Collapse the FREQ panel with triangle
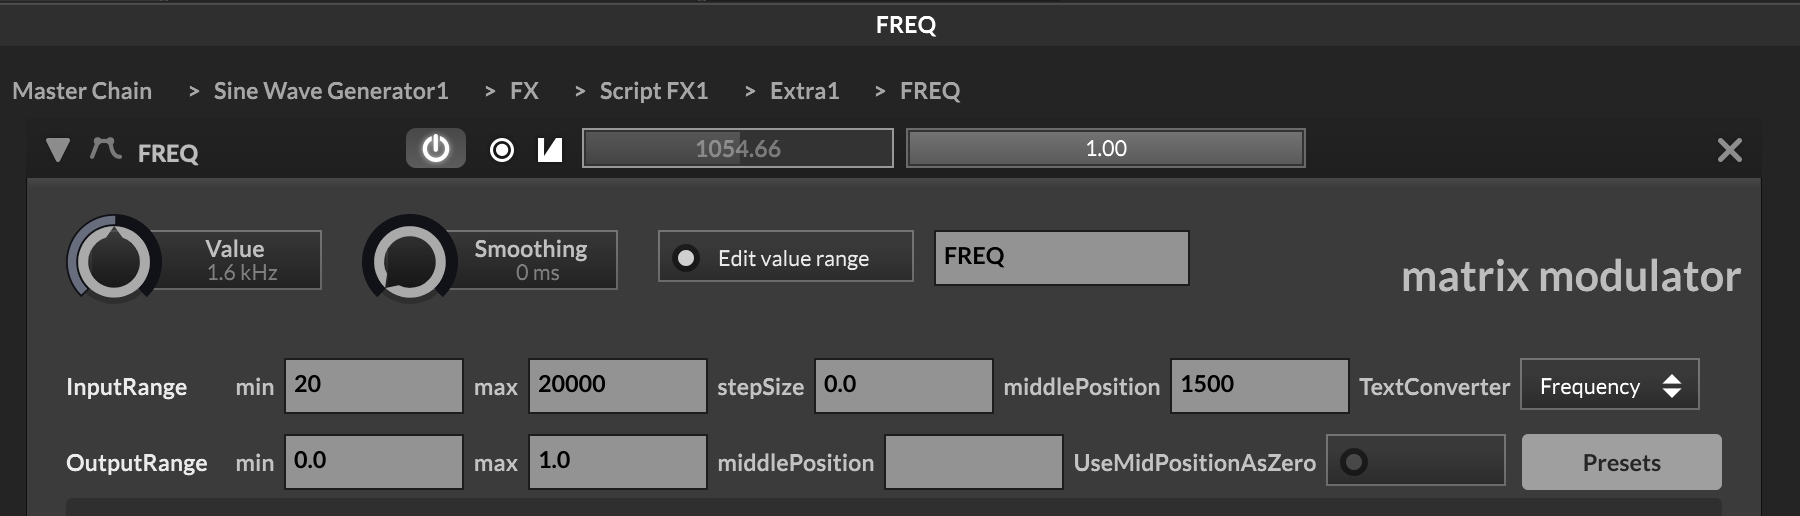Image resolution: width=1800 pixels, height=516 pixels. click(58, 151)
